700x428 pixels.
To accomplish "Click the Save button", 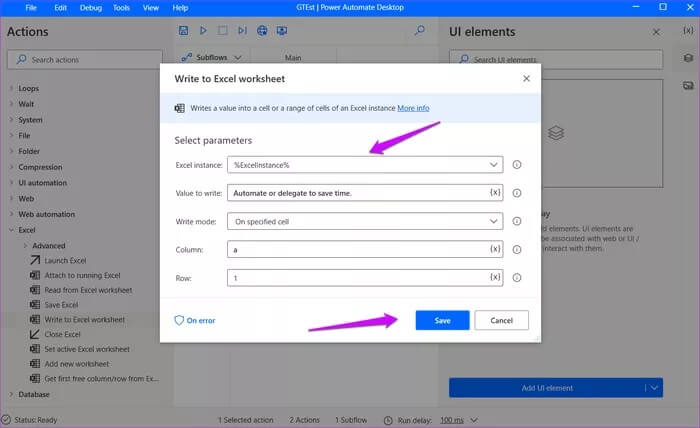I will 442,320.
